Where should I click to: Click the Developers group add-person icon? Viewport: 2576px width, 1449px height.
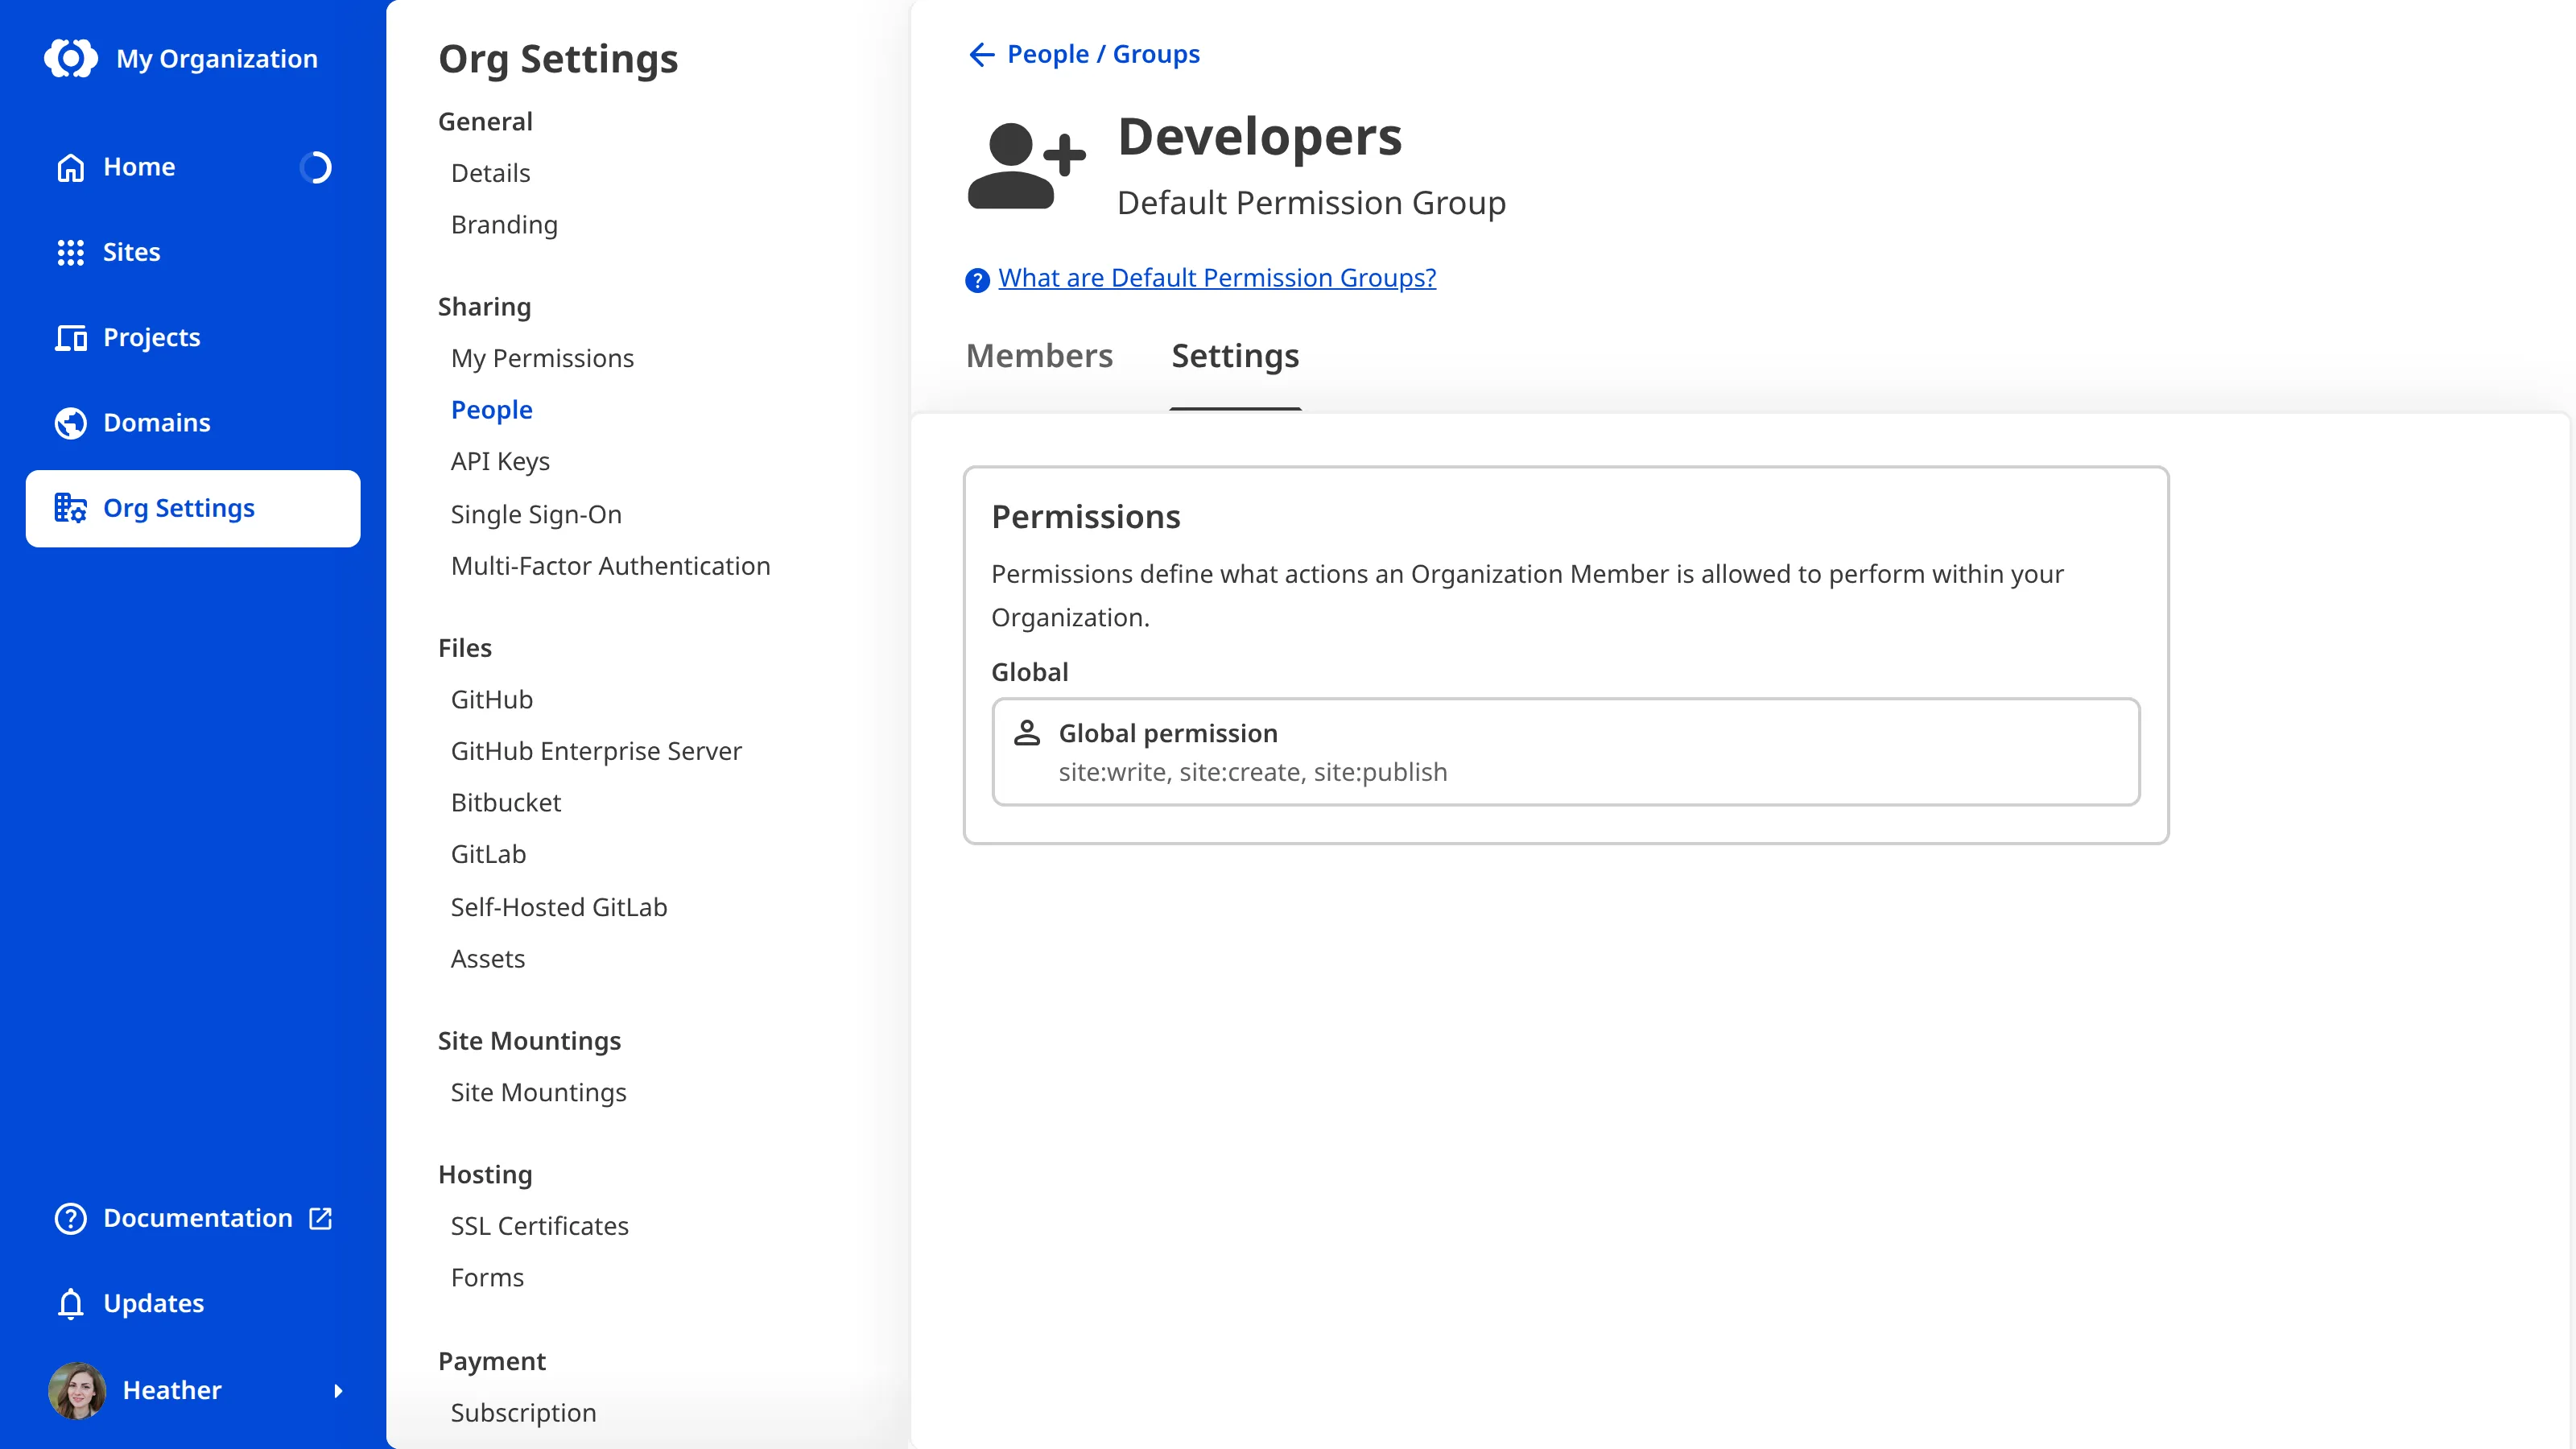(x=1026, y=166)
